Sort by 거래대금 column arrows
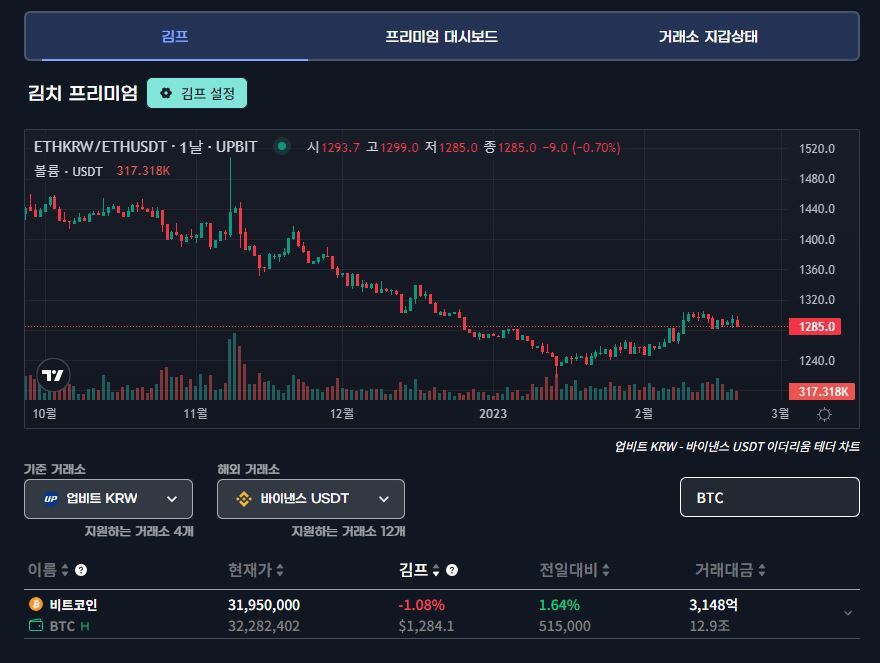The width and height of the screenshot is (880, 663). (x=762, y=570)
